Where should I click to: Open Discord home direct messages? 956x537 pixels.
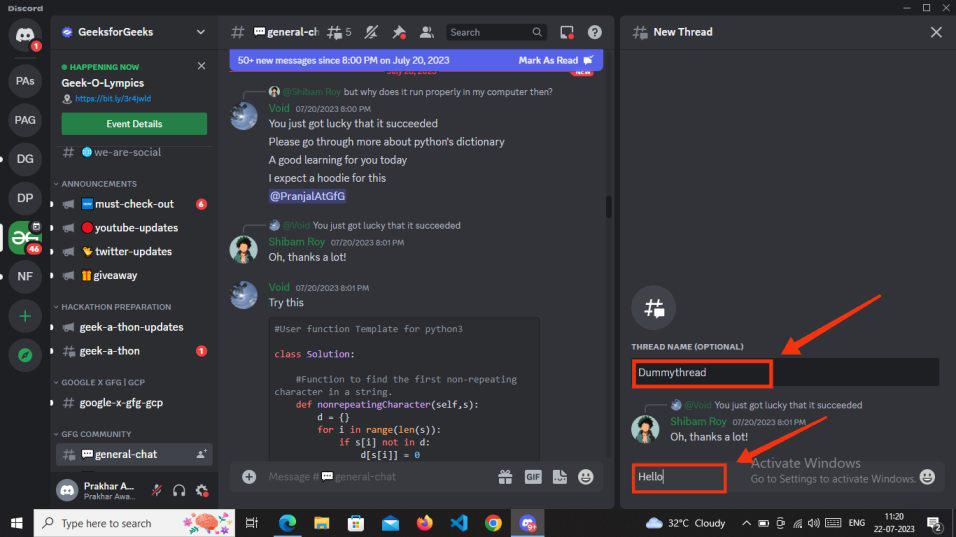(x=25, y=35)
